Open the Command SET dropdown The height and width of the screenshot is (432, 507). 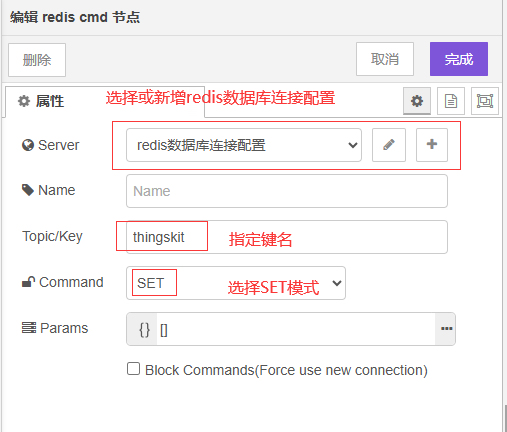coord(236,283)
